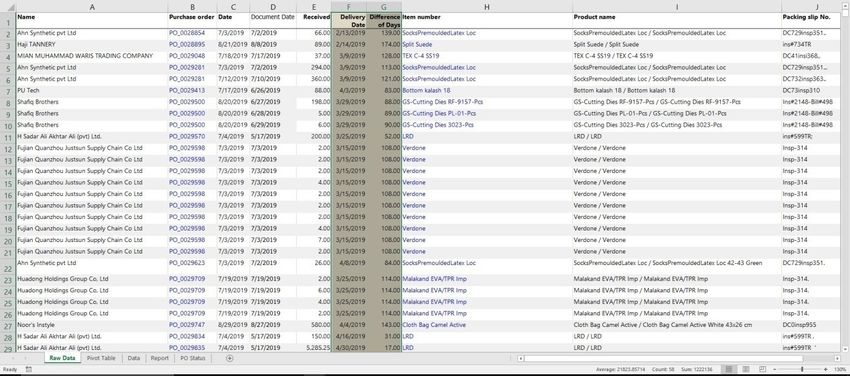Select row 27 header

pos(8,325)
